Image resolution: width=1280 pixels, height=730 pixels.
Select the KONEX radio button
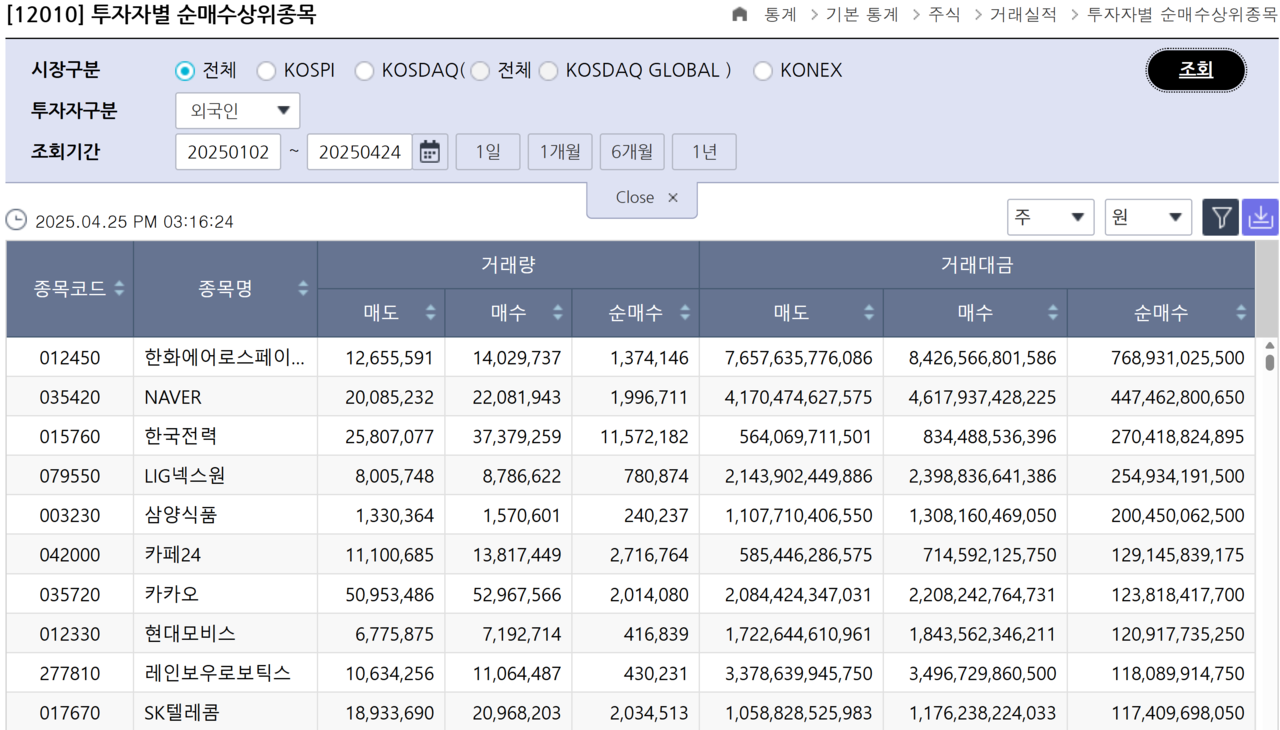(763, 71)
